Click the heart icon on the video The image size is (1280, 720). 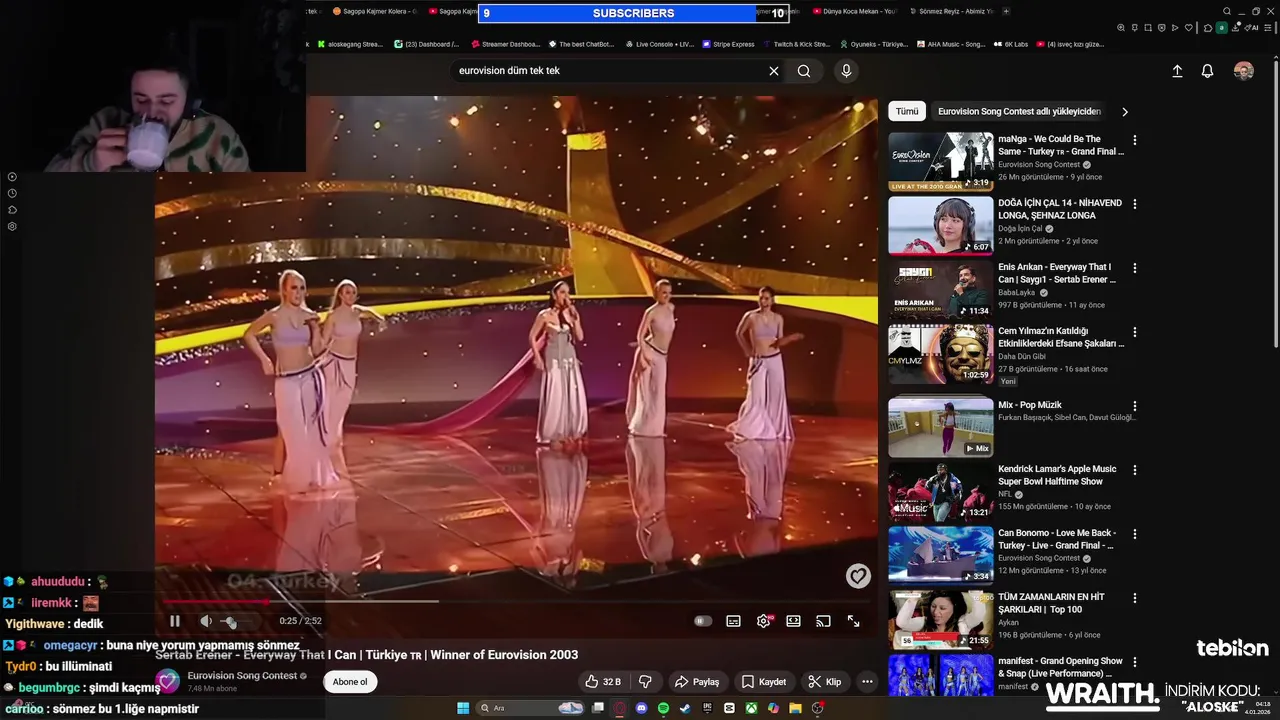858,576
